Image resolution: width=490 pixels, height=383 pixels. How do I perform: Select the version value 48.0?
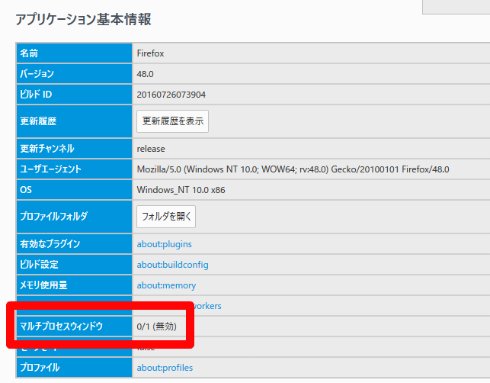[x=145, y=74]
